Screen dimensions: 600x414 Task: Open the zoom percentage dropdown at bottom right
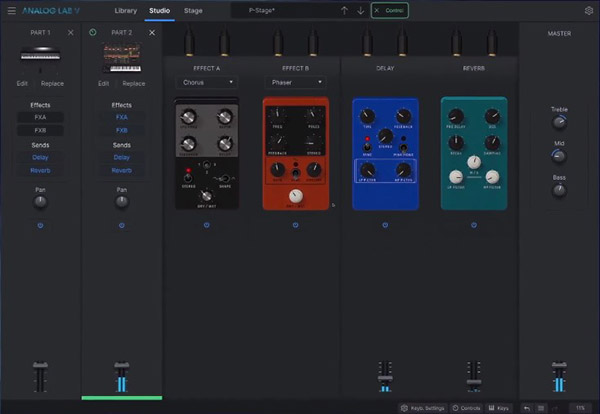(x=579, y=408)
